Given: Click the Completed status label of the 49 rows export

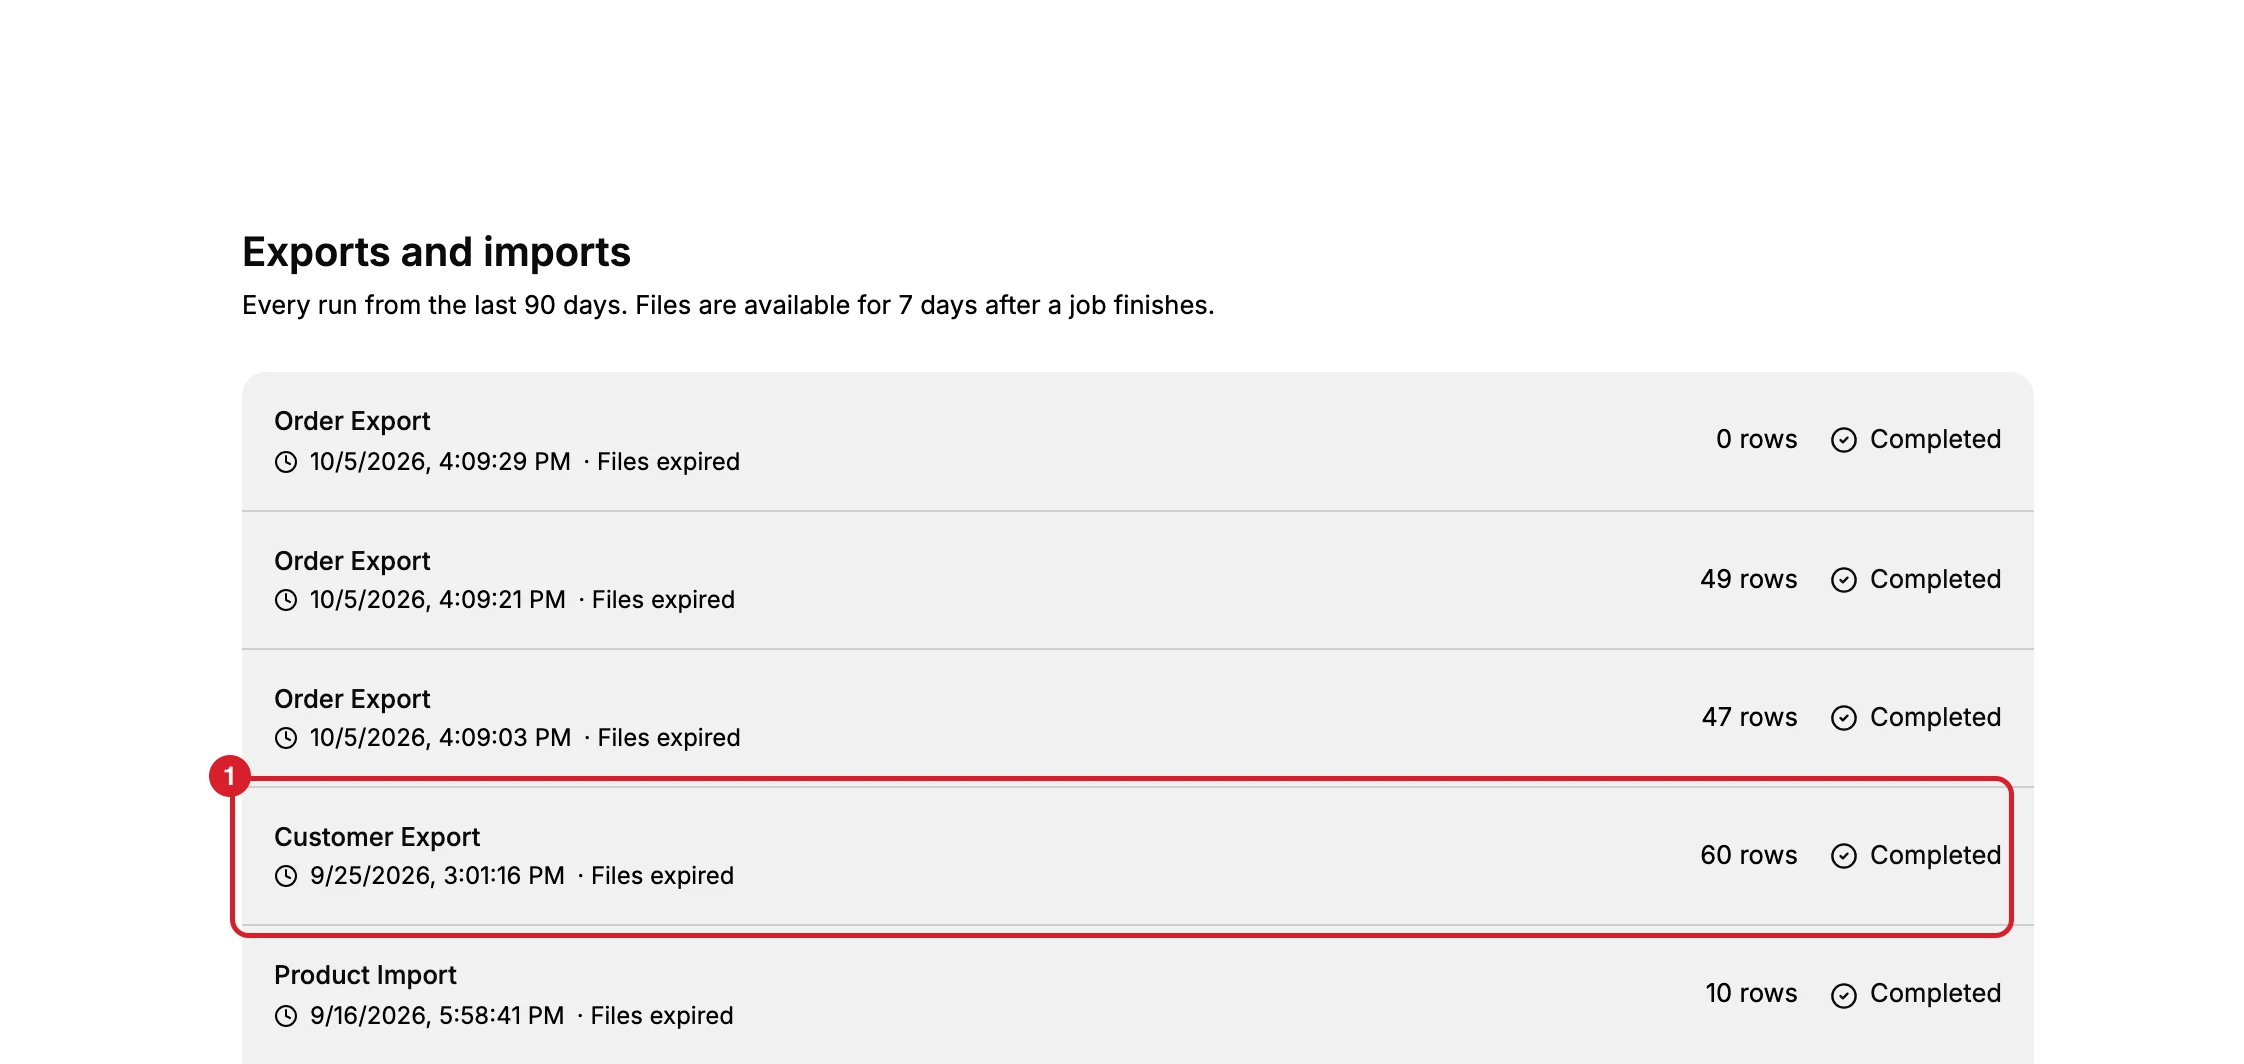Looking at the screenshot, I should pos(1935,579).
